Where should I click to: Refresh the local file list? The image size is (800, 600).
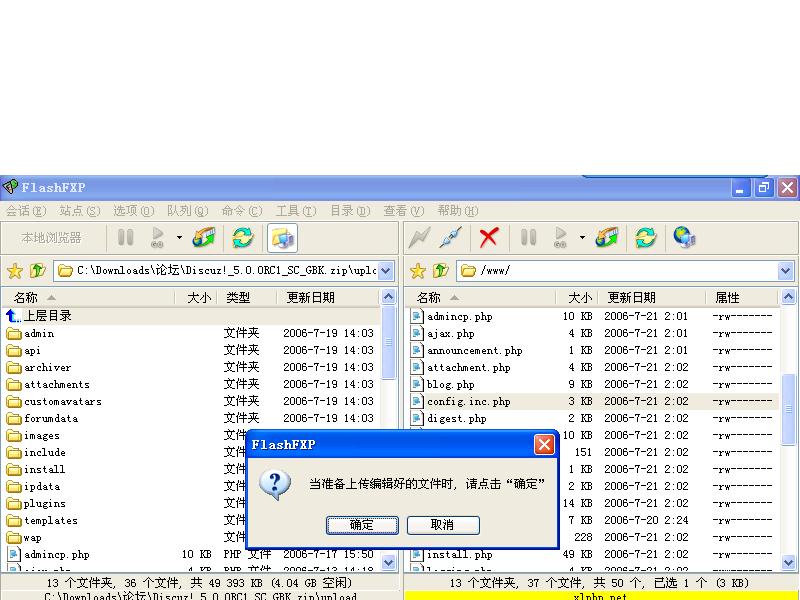(x=243, y=238)
